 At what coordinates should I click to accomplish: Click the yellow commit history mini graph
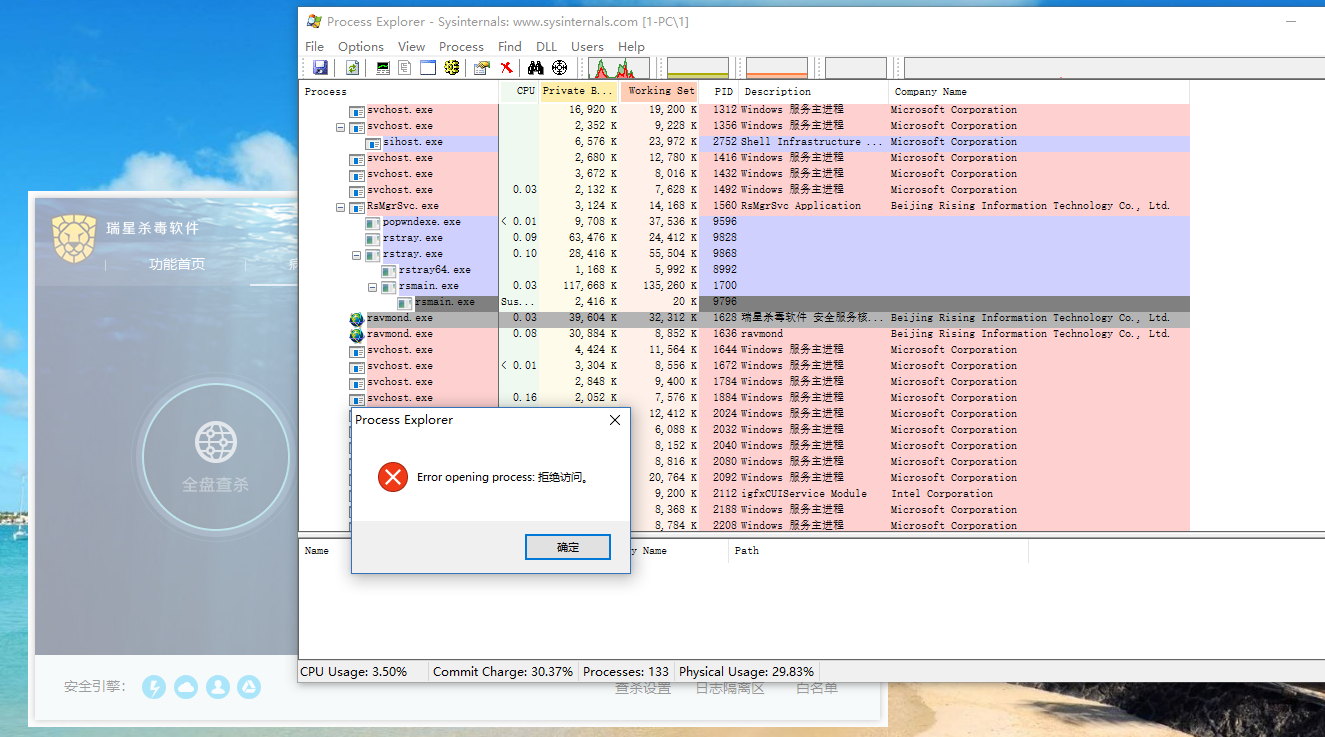pos(698,68)
